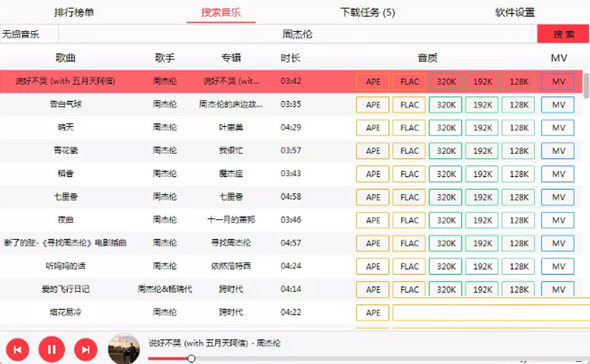Download 320K for 青花瓷
Image resolution: width=590 pixels, height=364 pixels.
tap(446, 151)
